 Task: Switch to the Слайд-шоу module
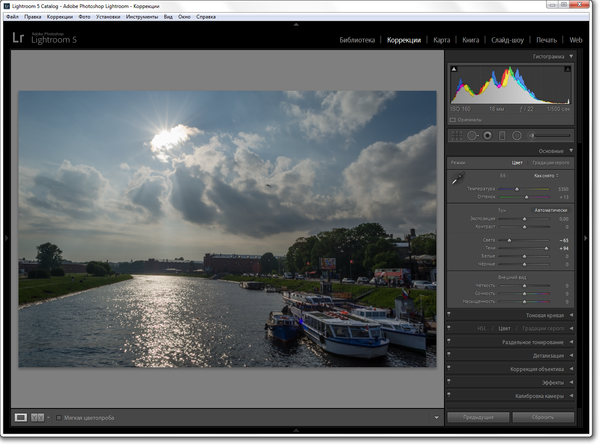point(507,40)
